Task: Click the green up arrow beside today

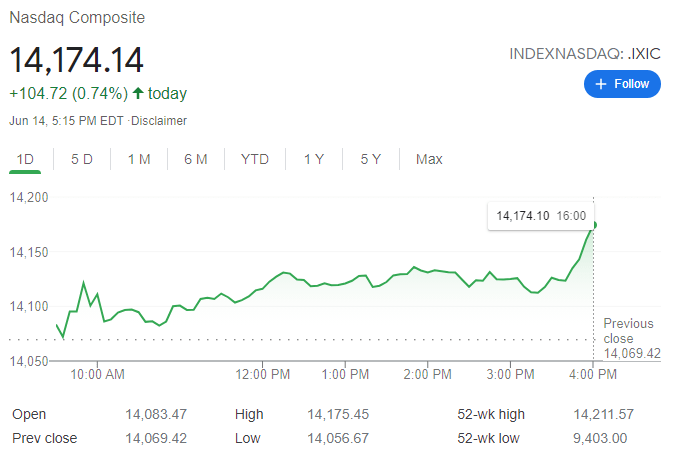Action: [138, 94]
